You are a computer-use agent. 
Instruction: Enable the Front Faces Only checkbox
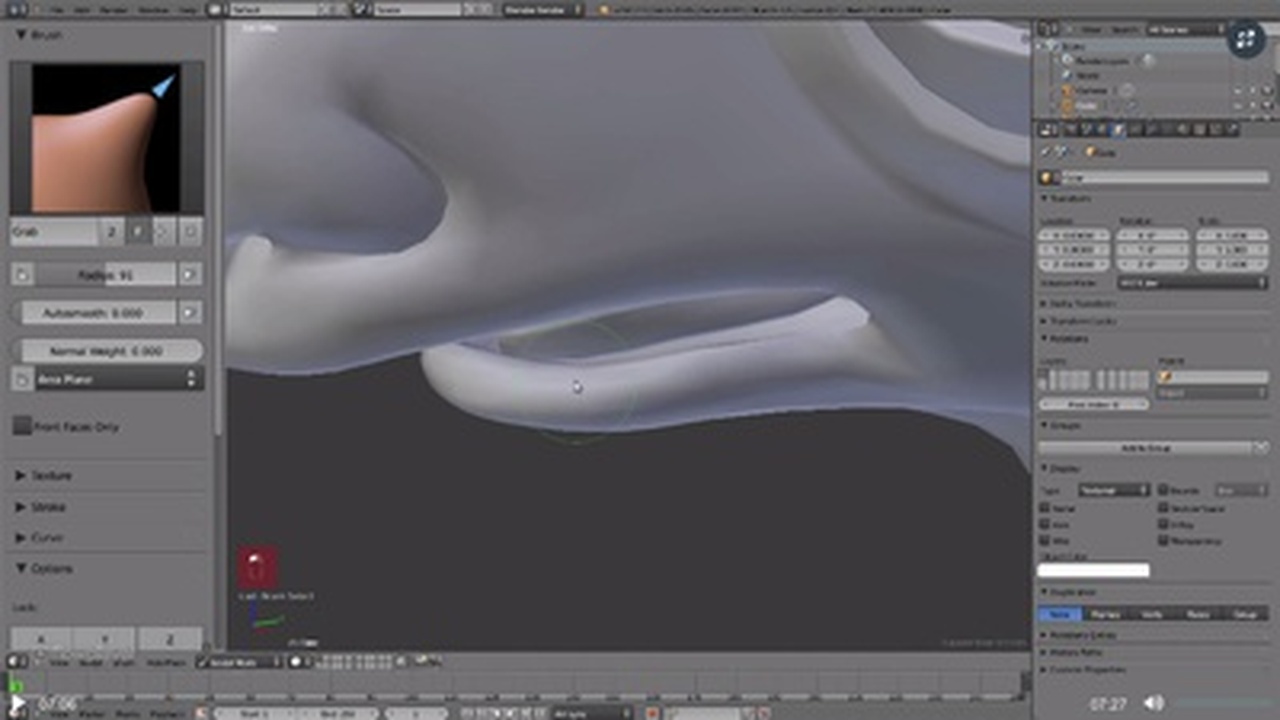point(22,427)
